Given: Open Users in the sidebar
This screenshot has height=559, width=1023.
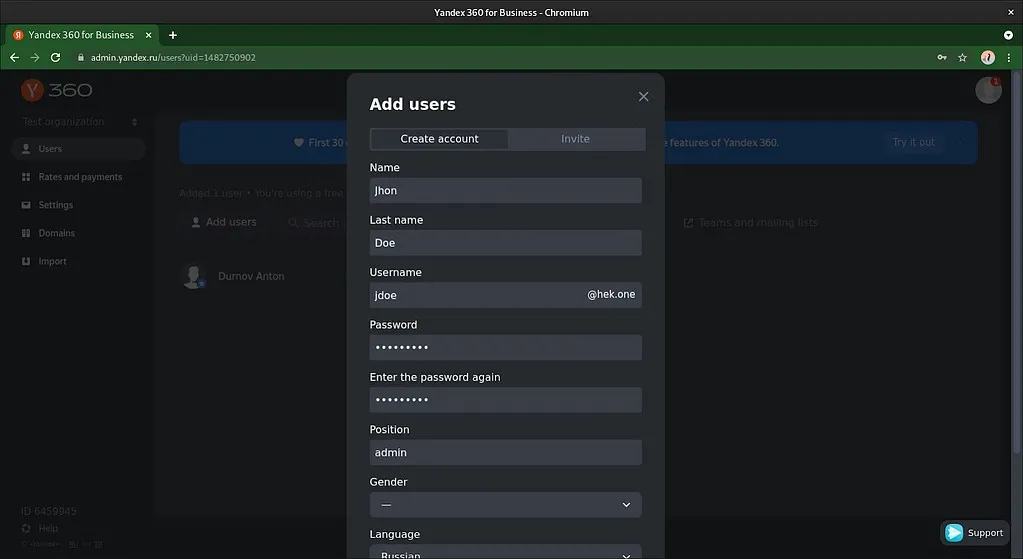Looking at the screenshot, I should pyautogui.click(x=78, y=149).
